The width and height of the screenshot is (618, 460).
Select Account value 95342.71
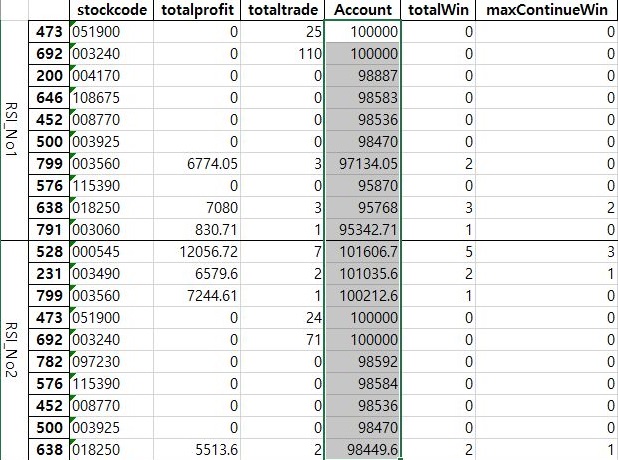(x=363, y=229)
